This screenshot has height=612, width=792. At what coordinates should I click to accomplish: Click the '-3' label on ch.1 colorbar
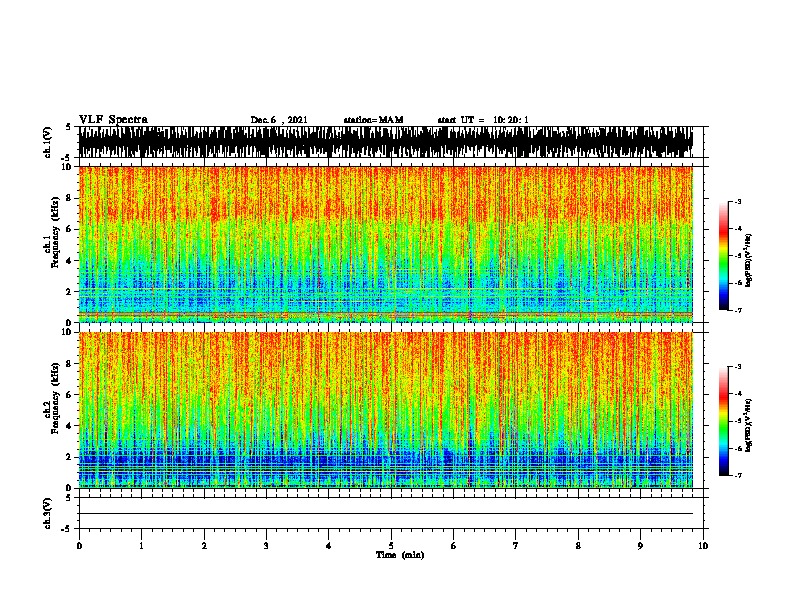pyautogui.click(x=737, y=201)
